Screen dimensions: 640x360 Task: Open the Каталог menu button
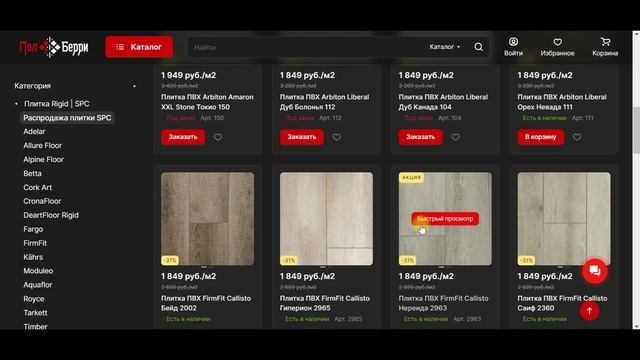click(x=139, y=47)
